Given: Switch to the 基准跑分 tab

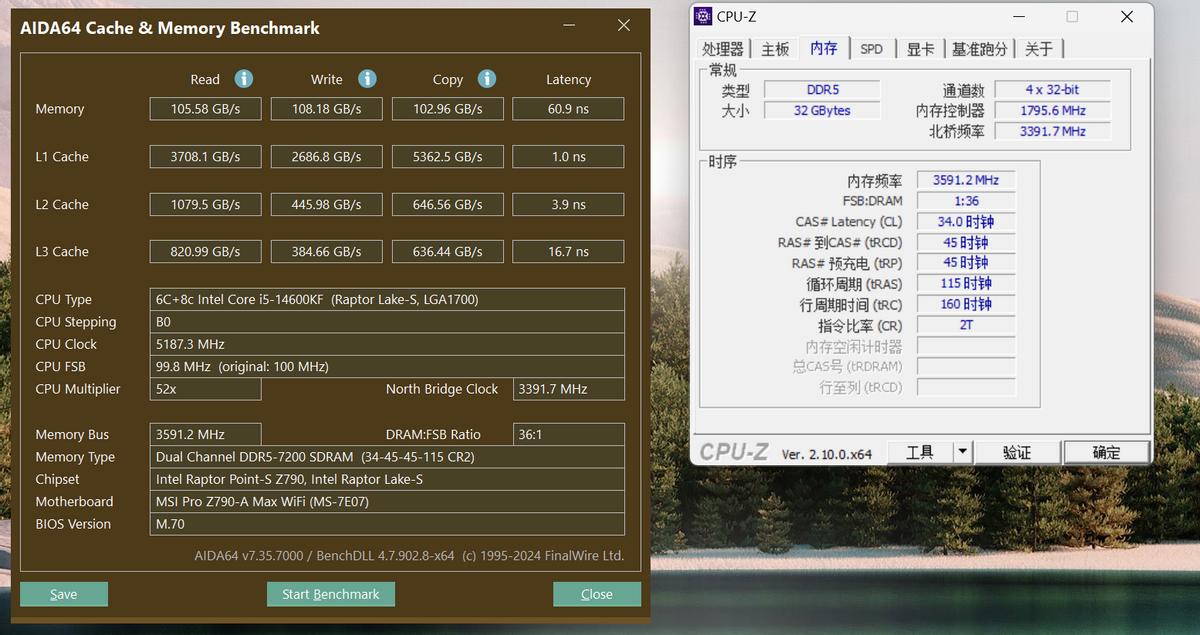Looking at the screenshot, I should coord(980,48).
